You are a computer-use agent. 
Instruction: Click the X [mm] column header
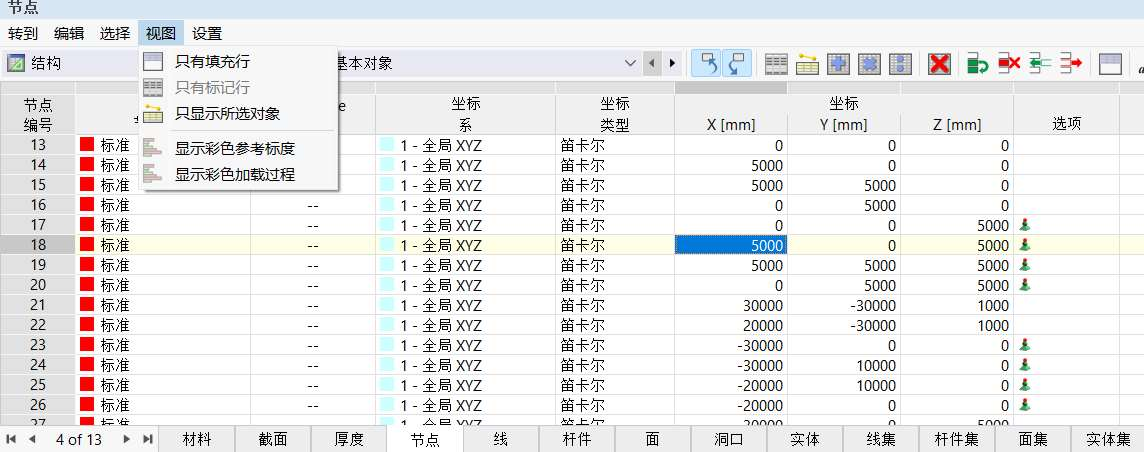731,125
